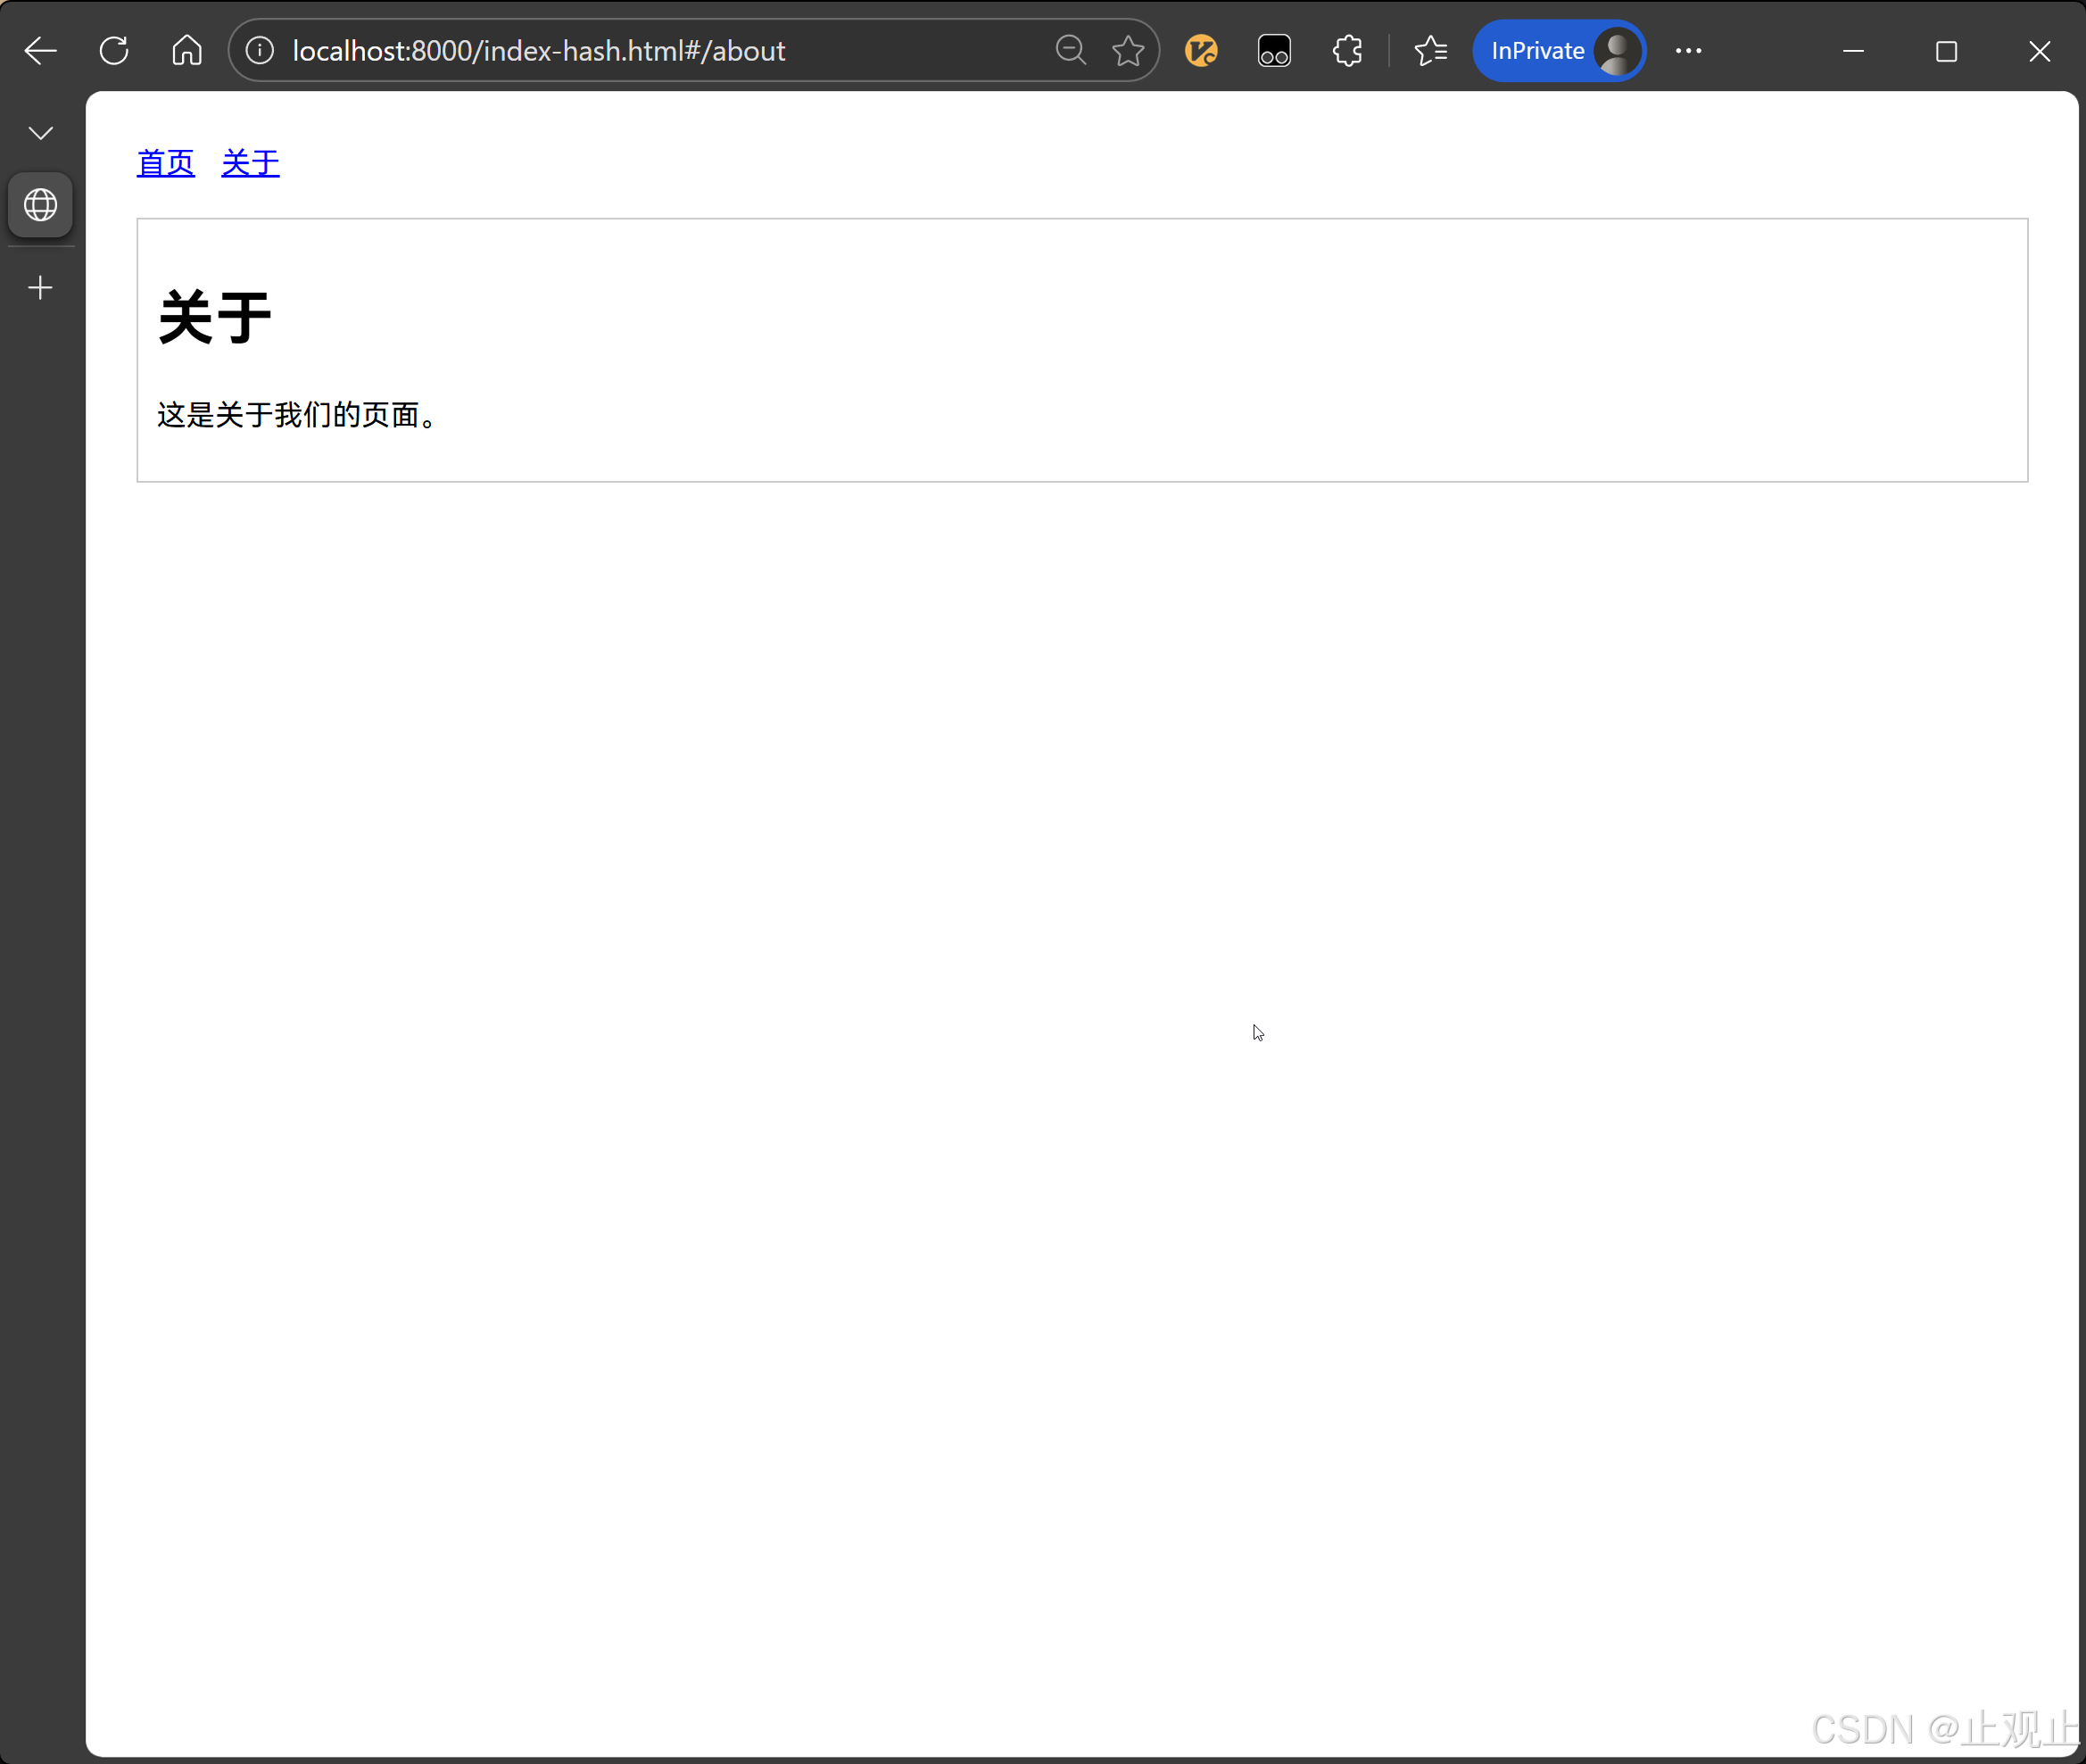Minimize the browser window

coord(1854,50)
